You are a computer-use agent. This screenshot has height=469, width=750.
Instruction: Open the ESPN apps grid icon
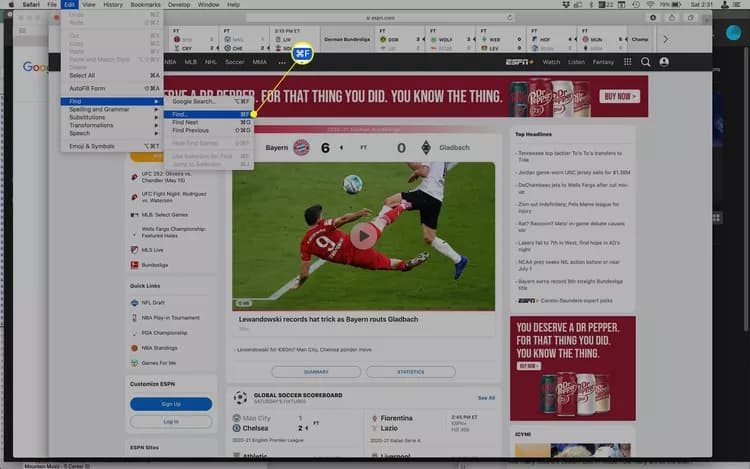point(628,62)
